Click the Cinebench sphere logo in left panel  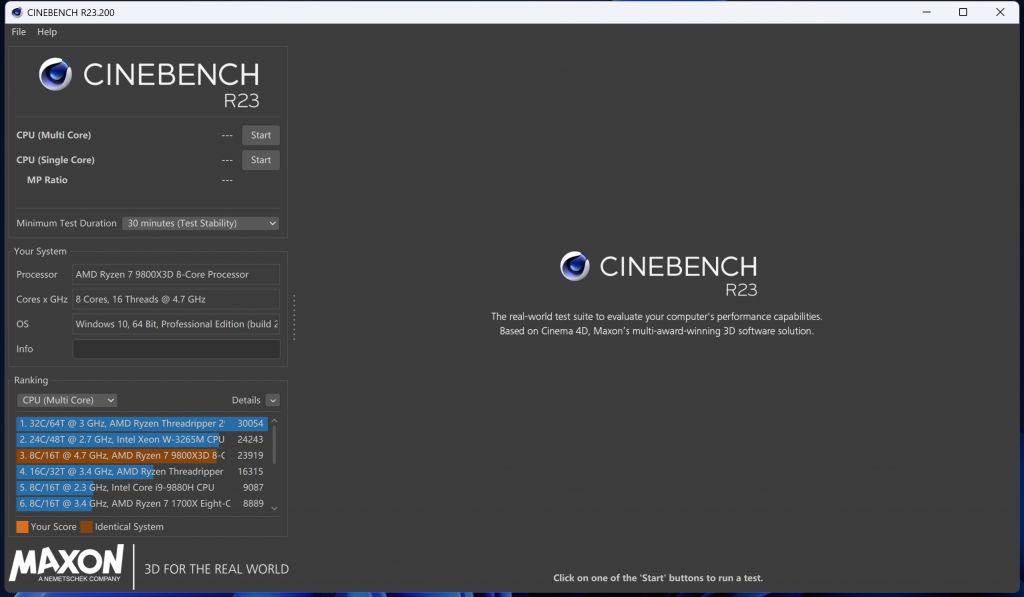(56, 74)
